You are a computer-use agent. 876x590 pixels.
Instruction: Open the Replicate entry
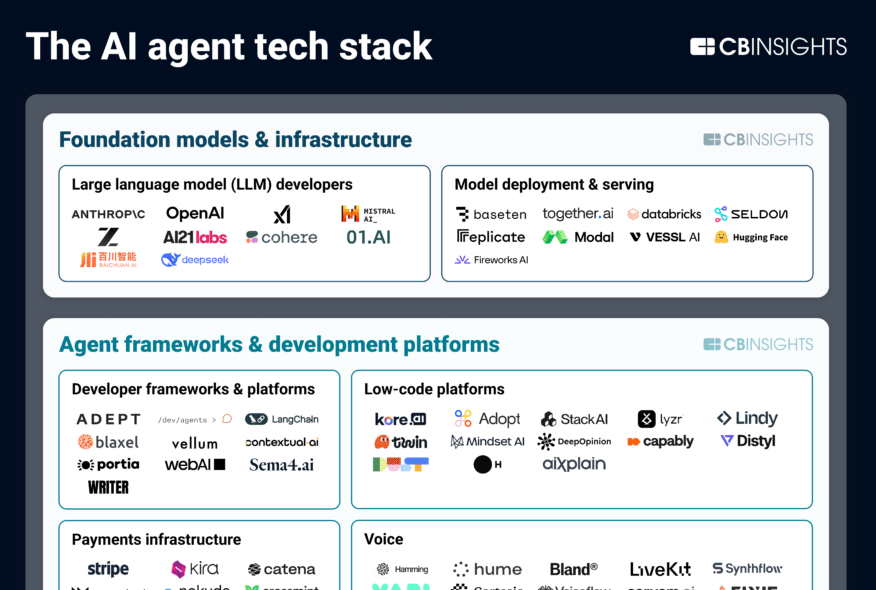point(490,237)
